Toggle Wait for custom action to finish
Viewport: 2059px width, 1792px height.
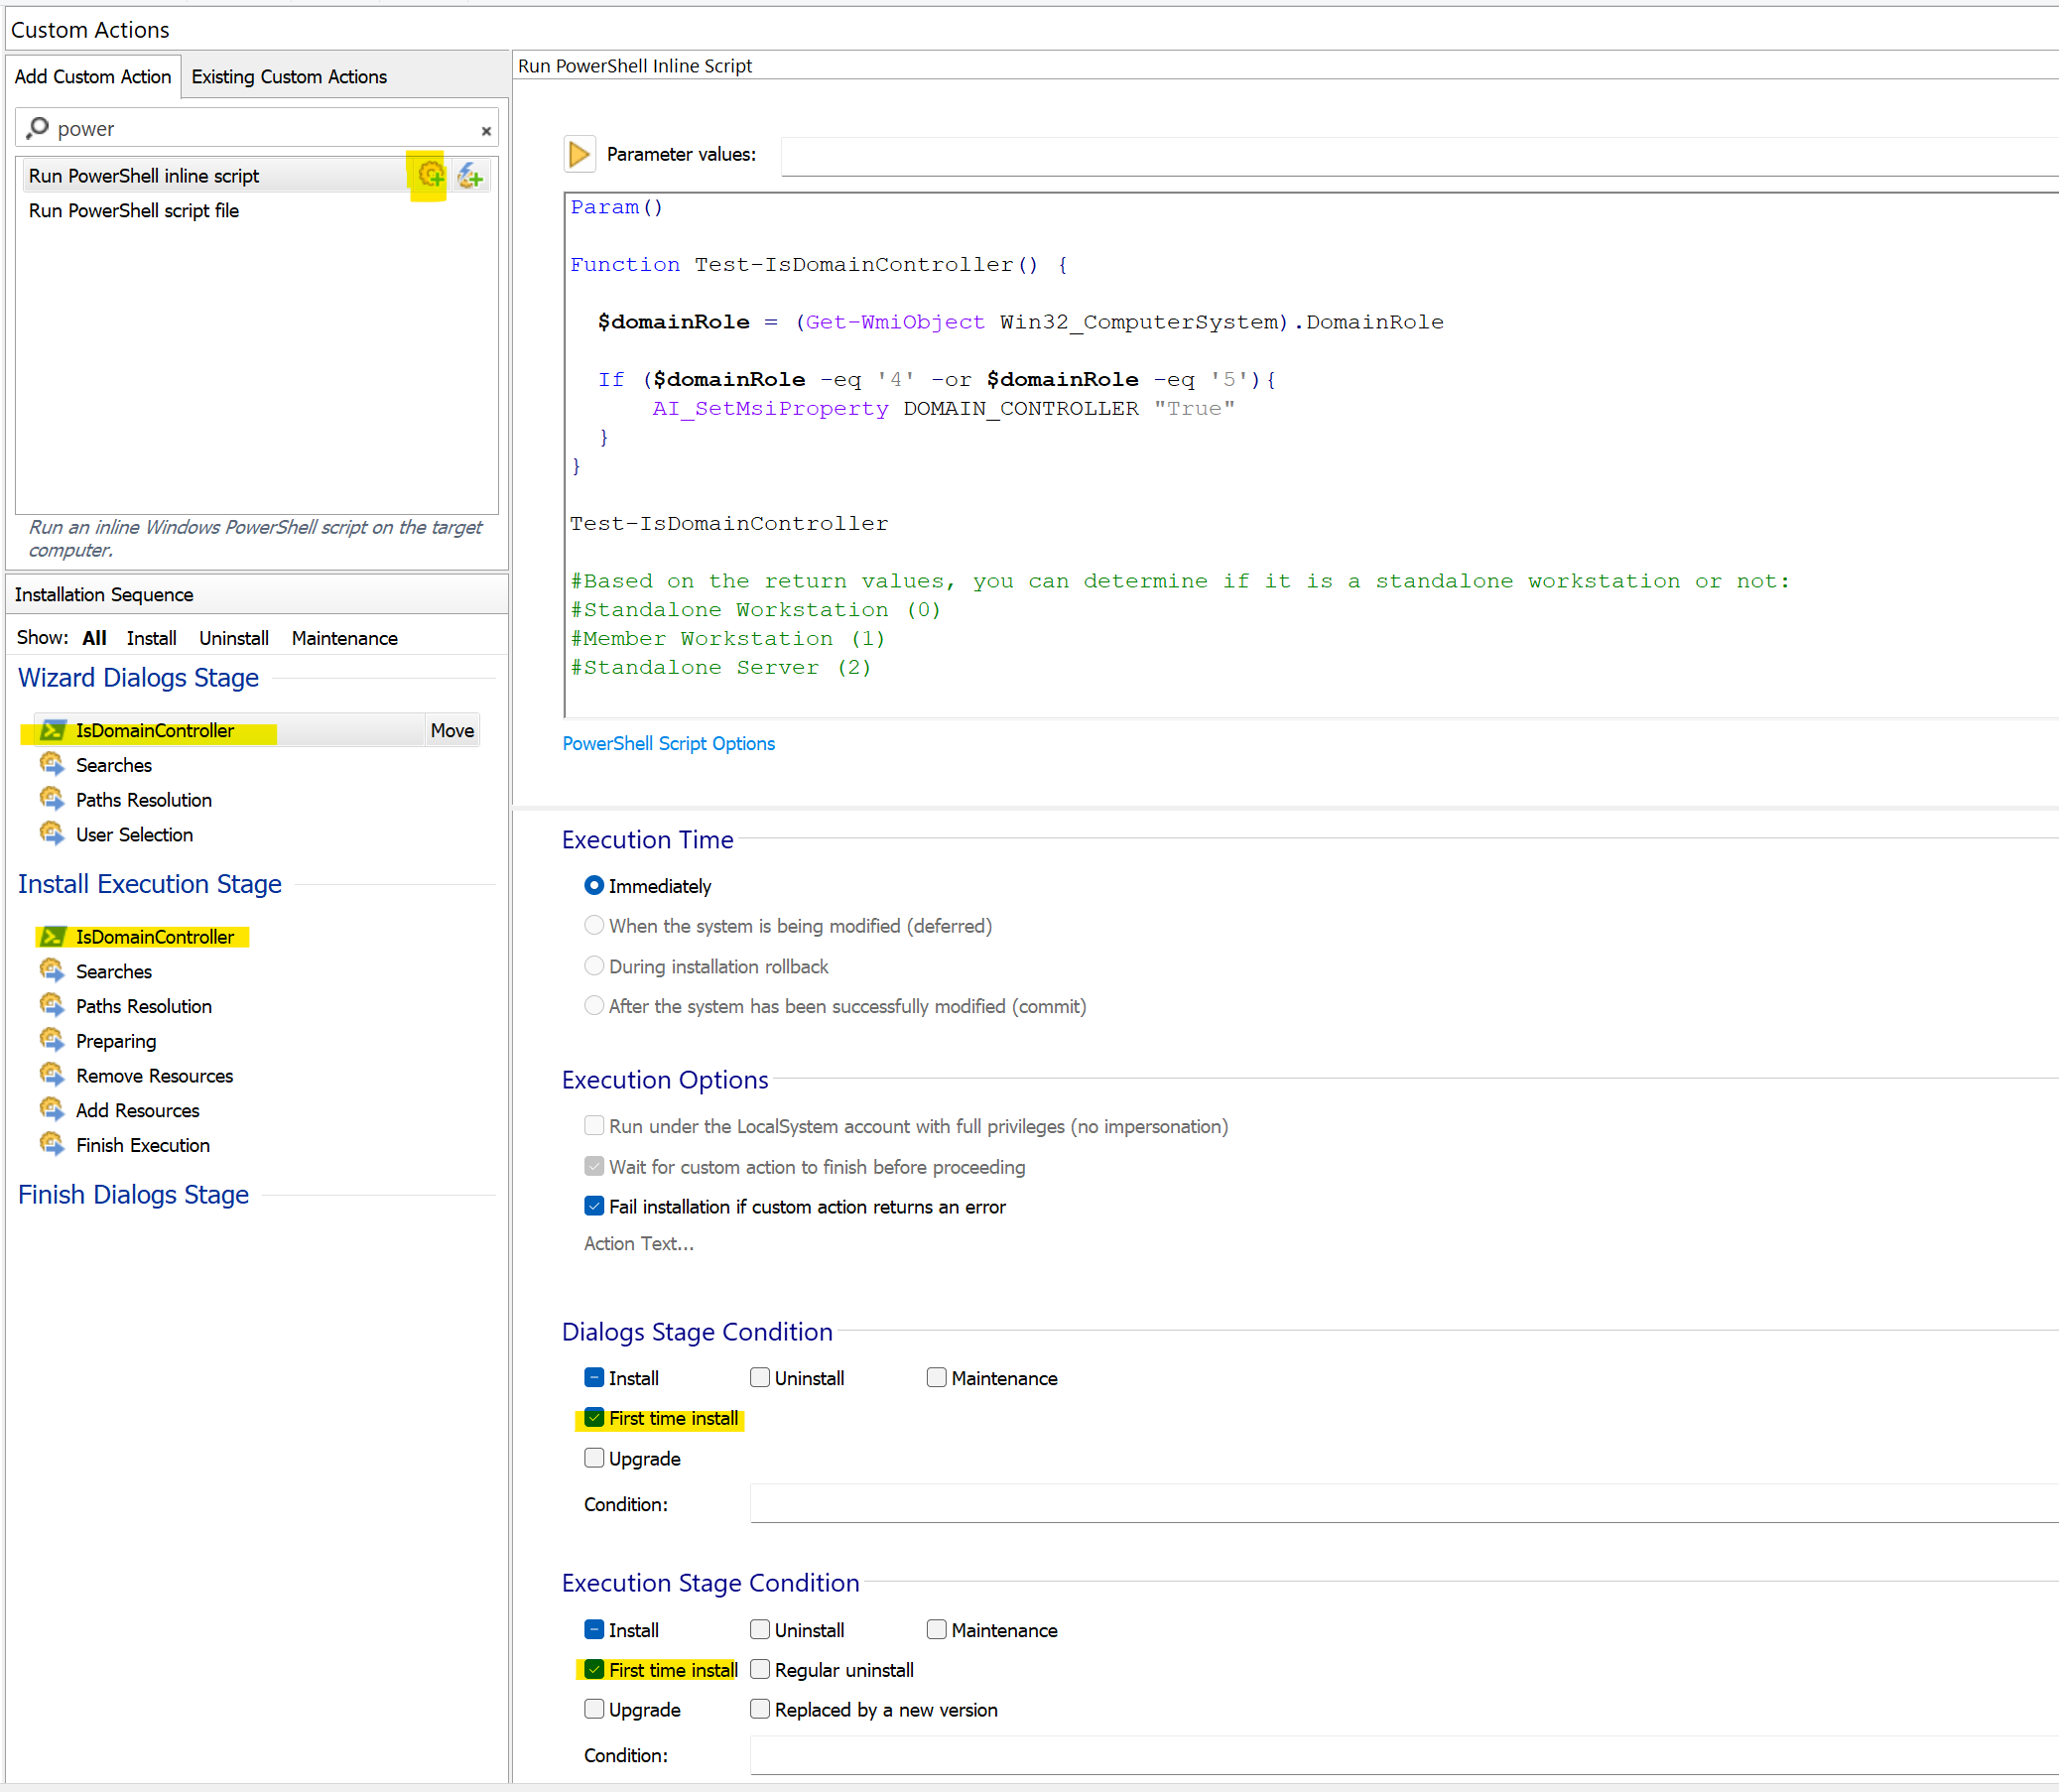[594, 1167]
